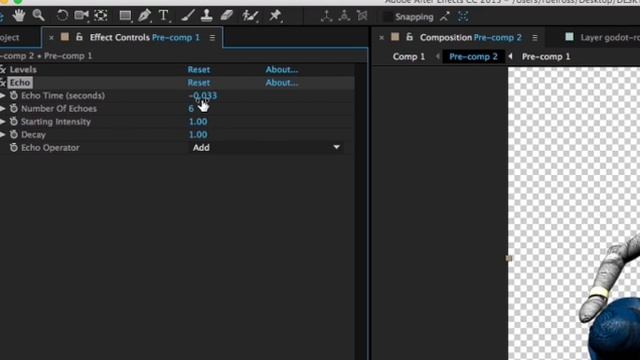The image size is (640, 360).
Task: Select the Echo effect name
Action: tap(20, 82)
